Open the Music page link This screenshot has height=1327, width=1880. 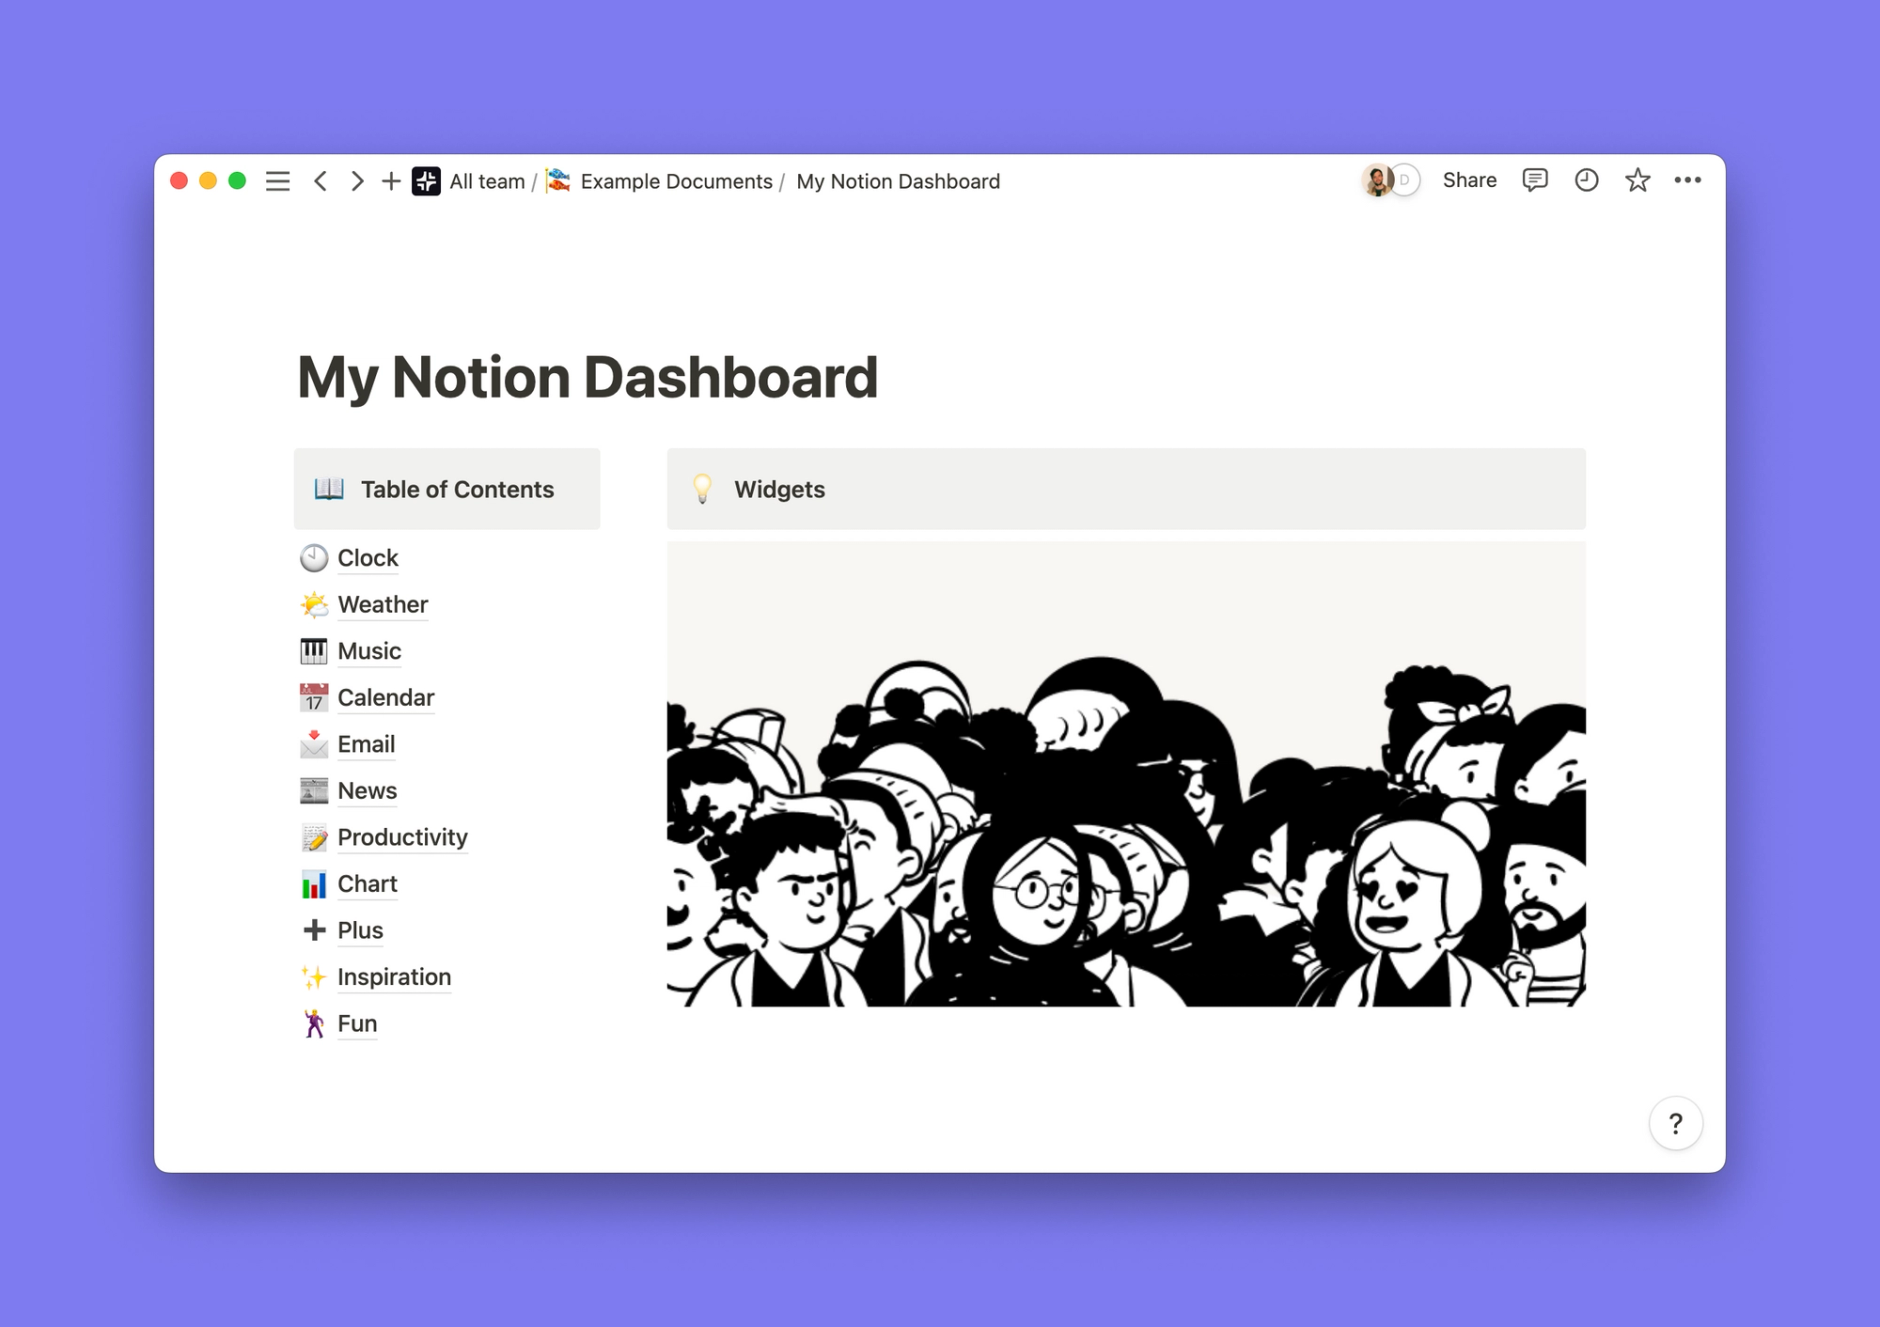point(369,651)
